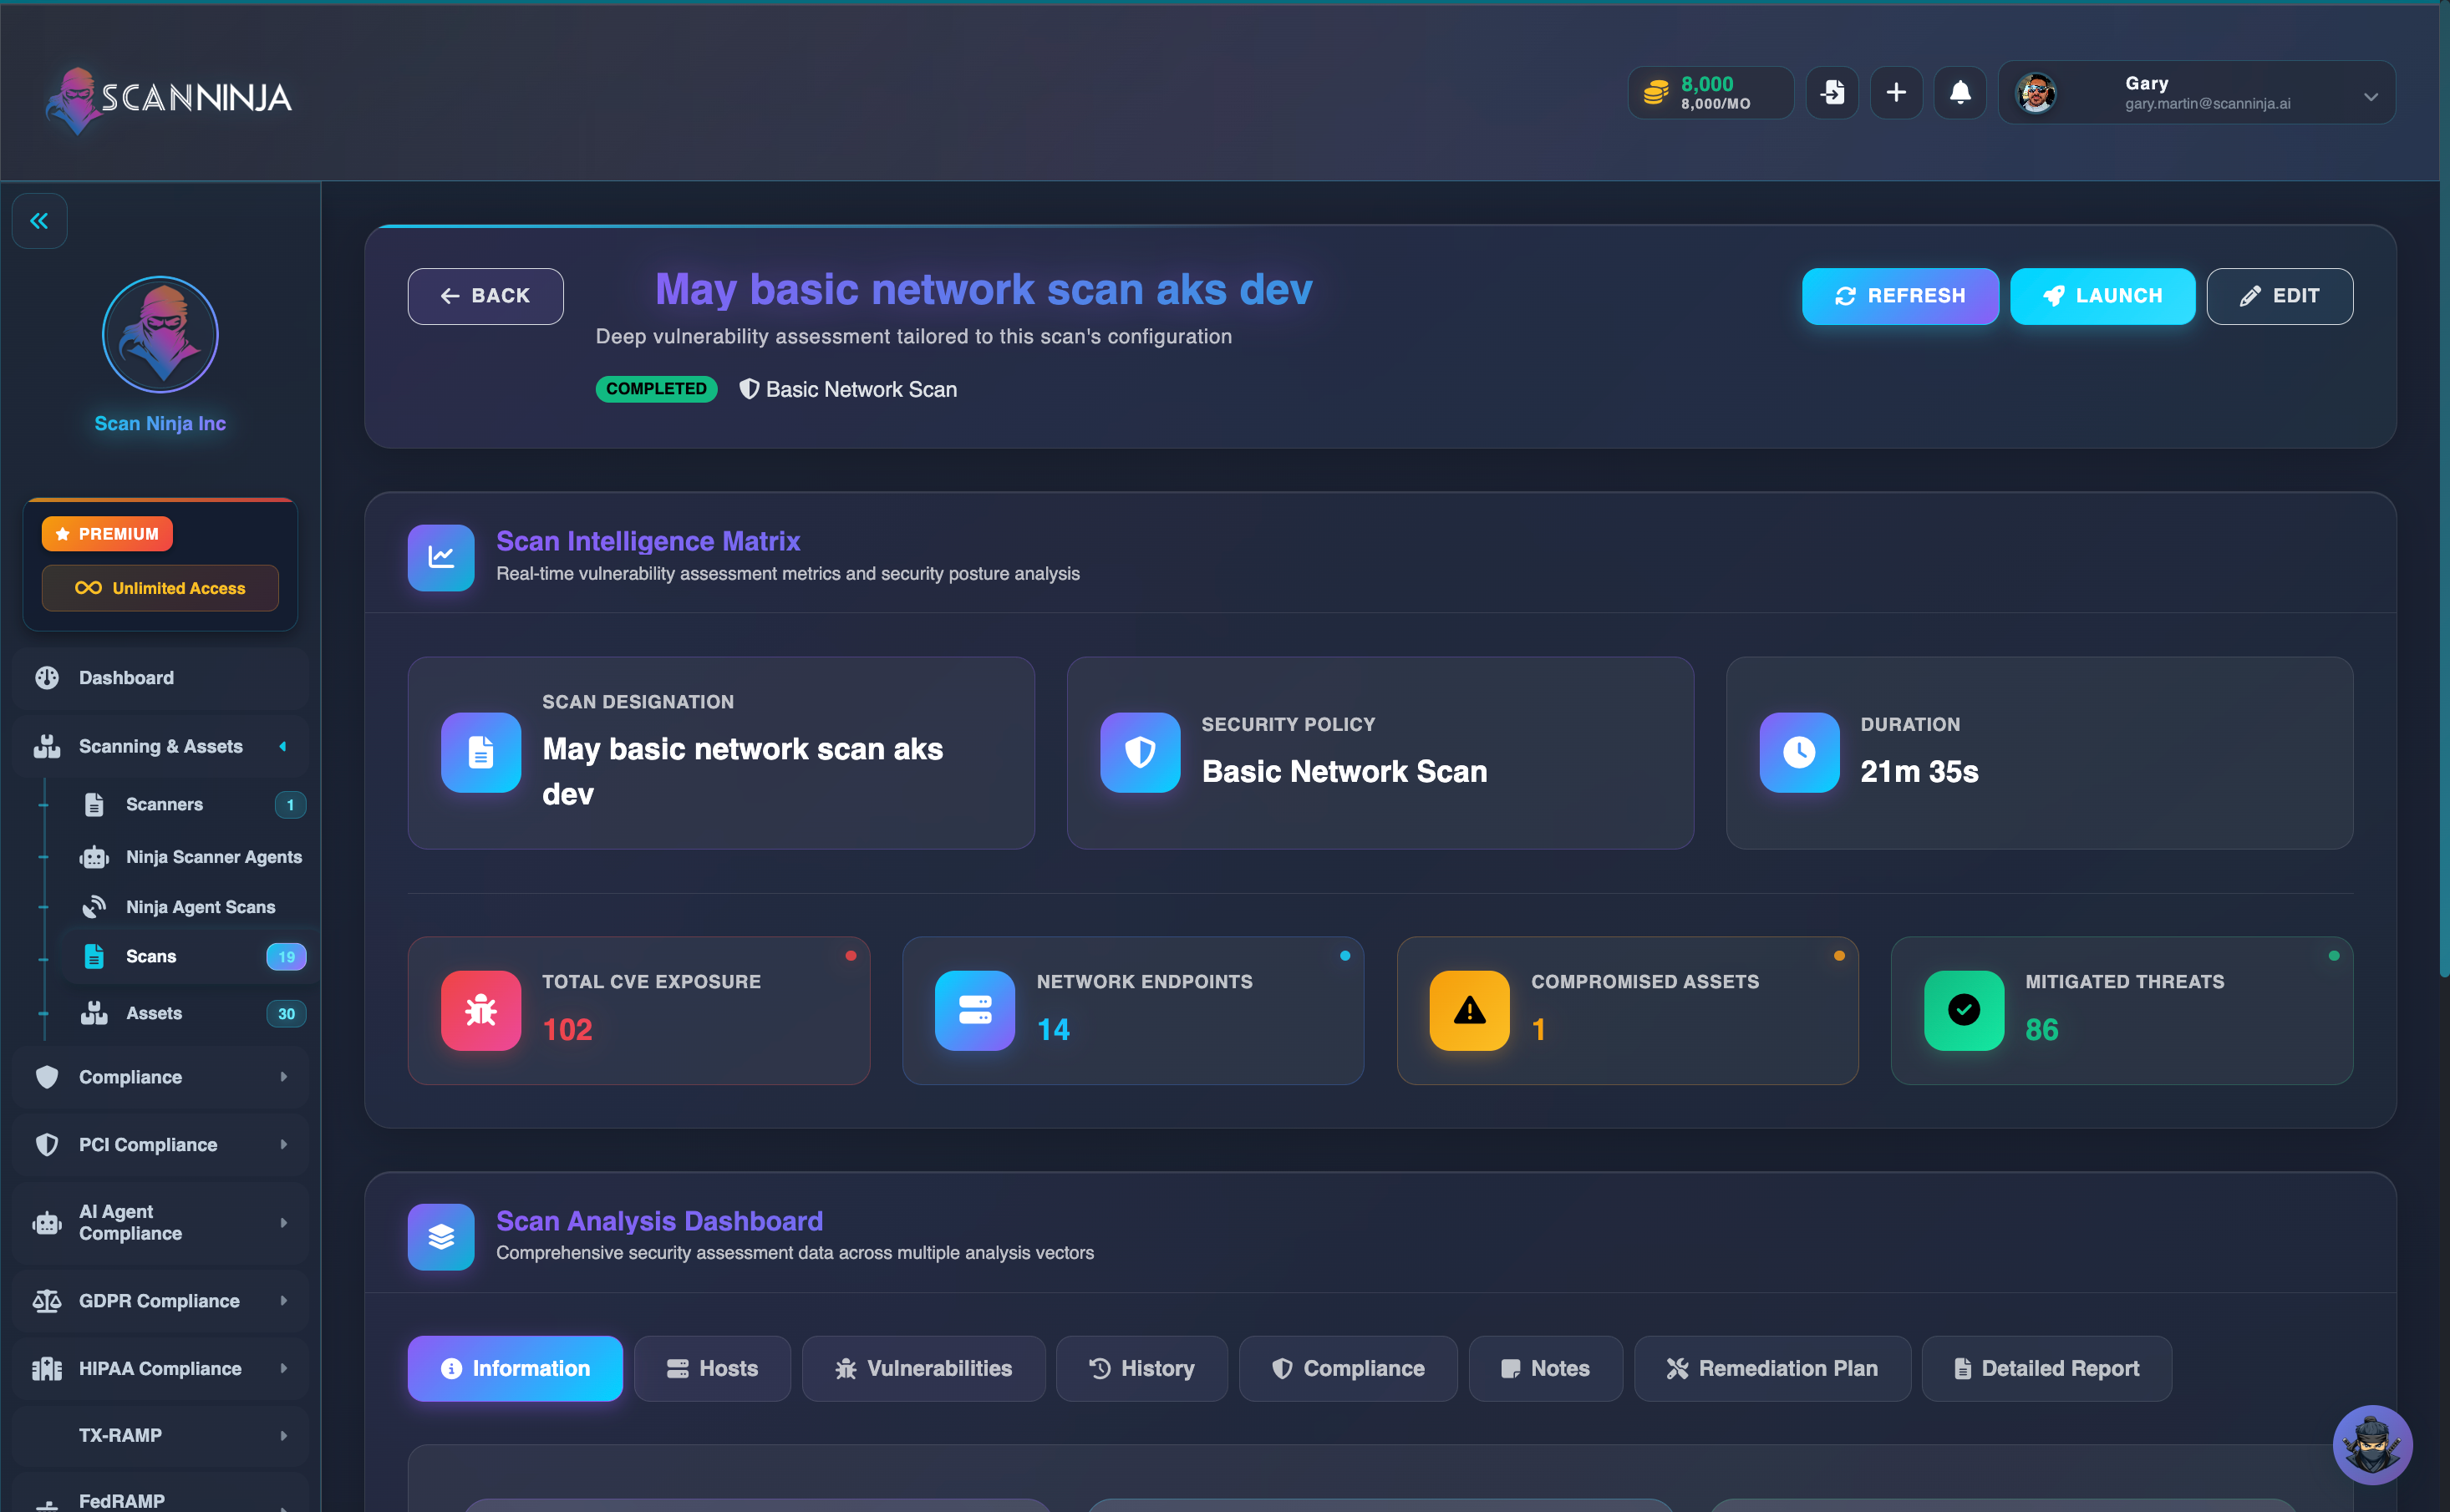Click the Duration value 21m 35s
The width and height of the screenshot is (2450, 1512).
(x=1919, y=771)
